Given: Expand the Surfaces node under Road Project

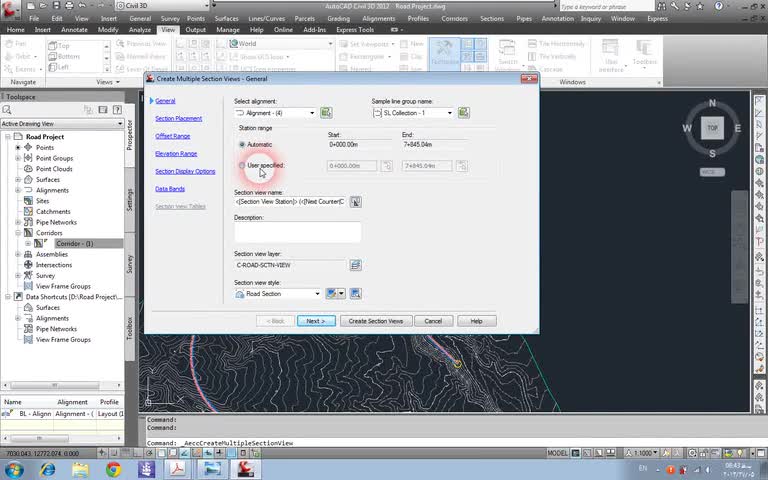Looking at the screenshot, I should tap(18, 180).
